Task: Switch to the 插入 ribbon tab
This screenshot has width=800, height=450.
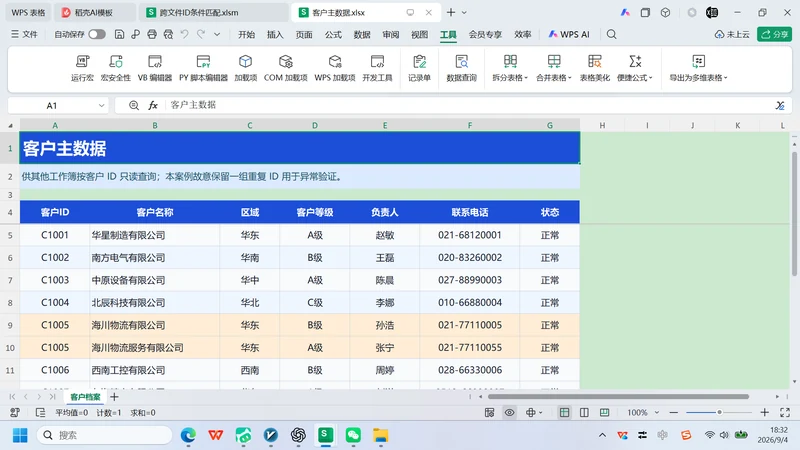Action: coord(275,34)
